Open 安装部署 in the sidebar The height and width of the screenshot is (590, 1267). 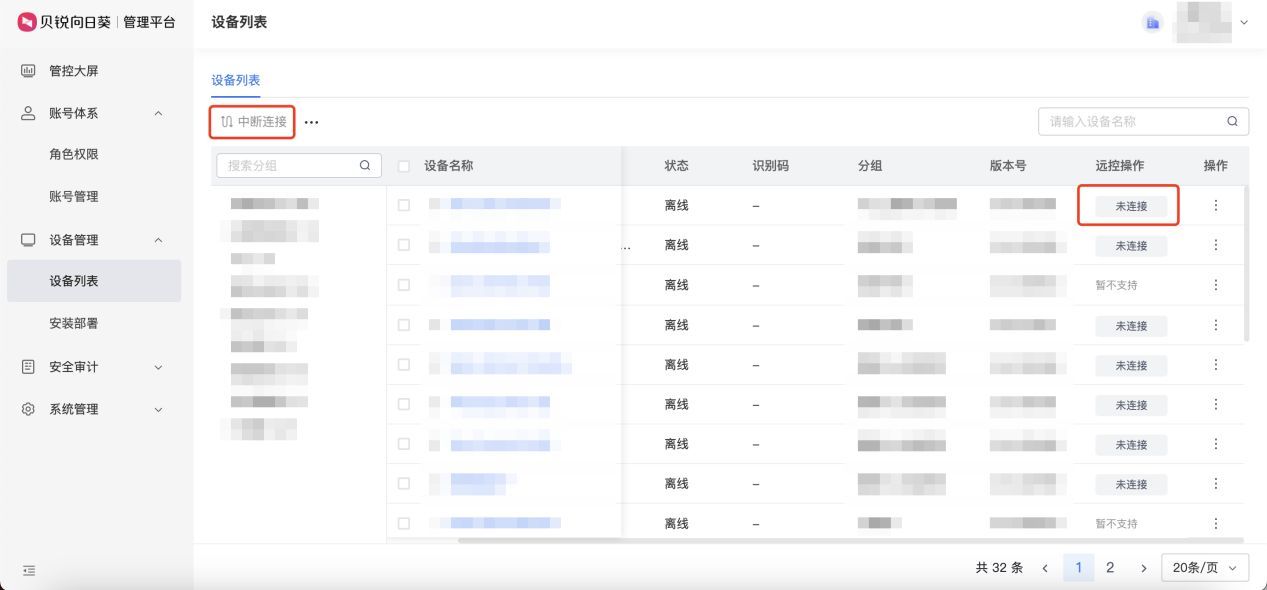[x=74, y=324]
